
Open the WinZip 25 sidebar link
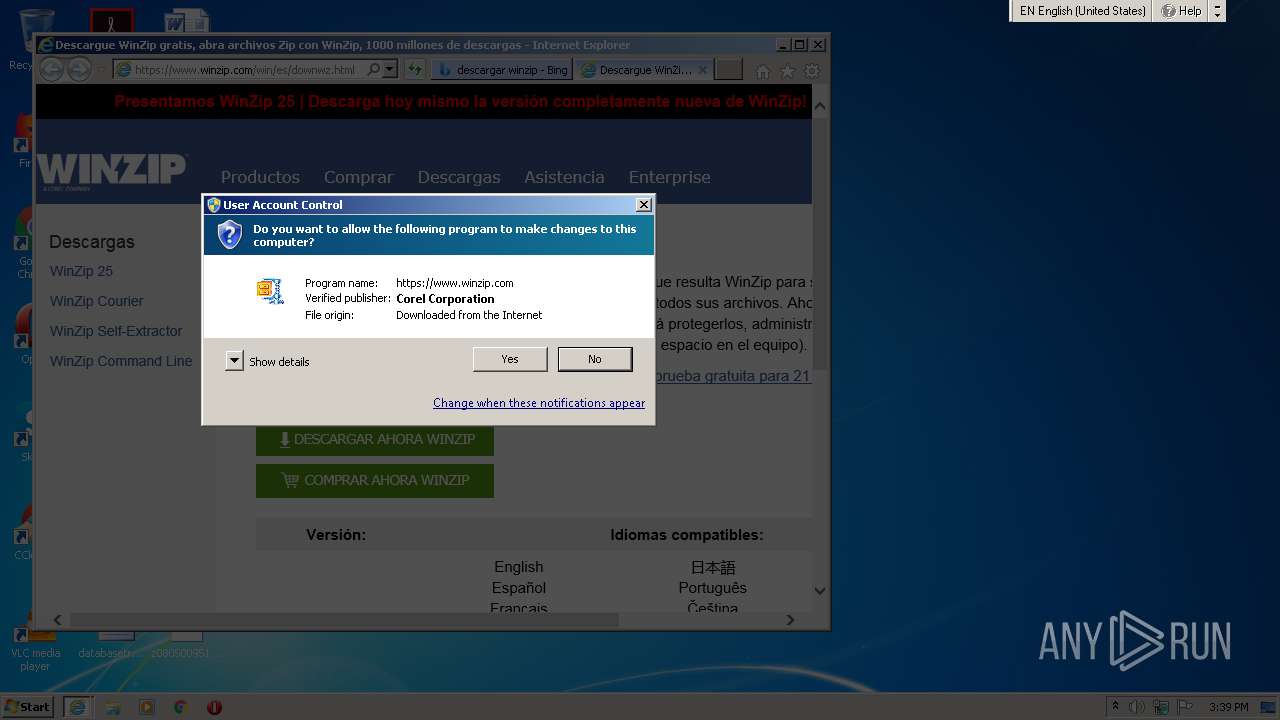pos(81,271)
